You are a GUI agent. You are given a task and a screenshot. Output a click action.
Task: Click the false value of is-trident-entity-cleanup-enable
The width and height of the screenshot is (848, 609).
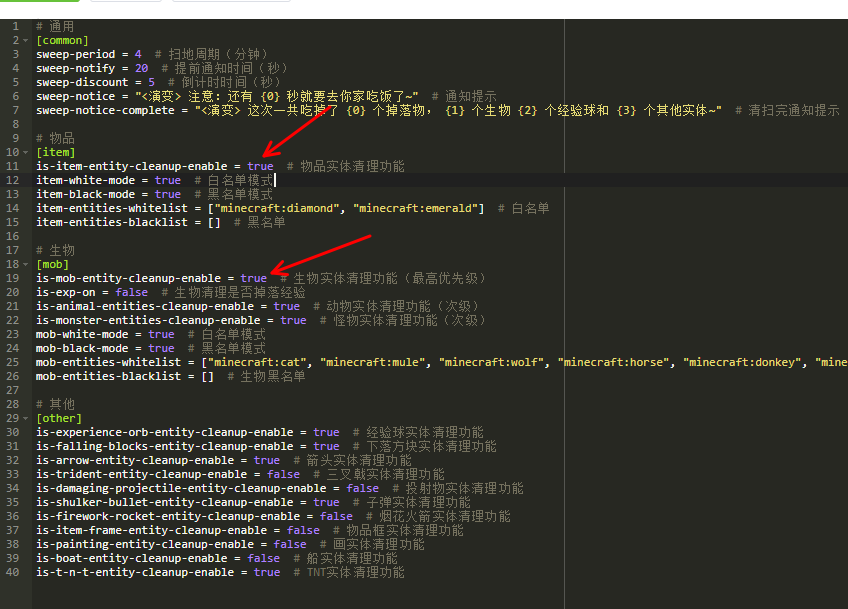pos(283,474)
